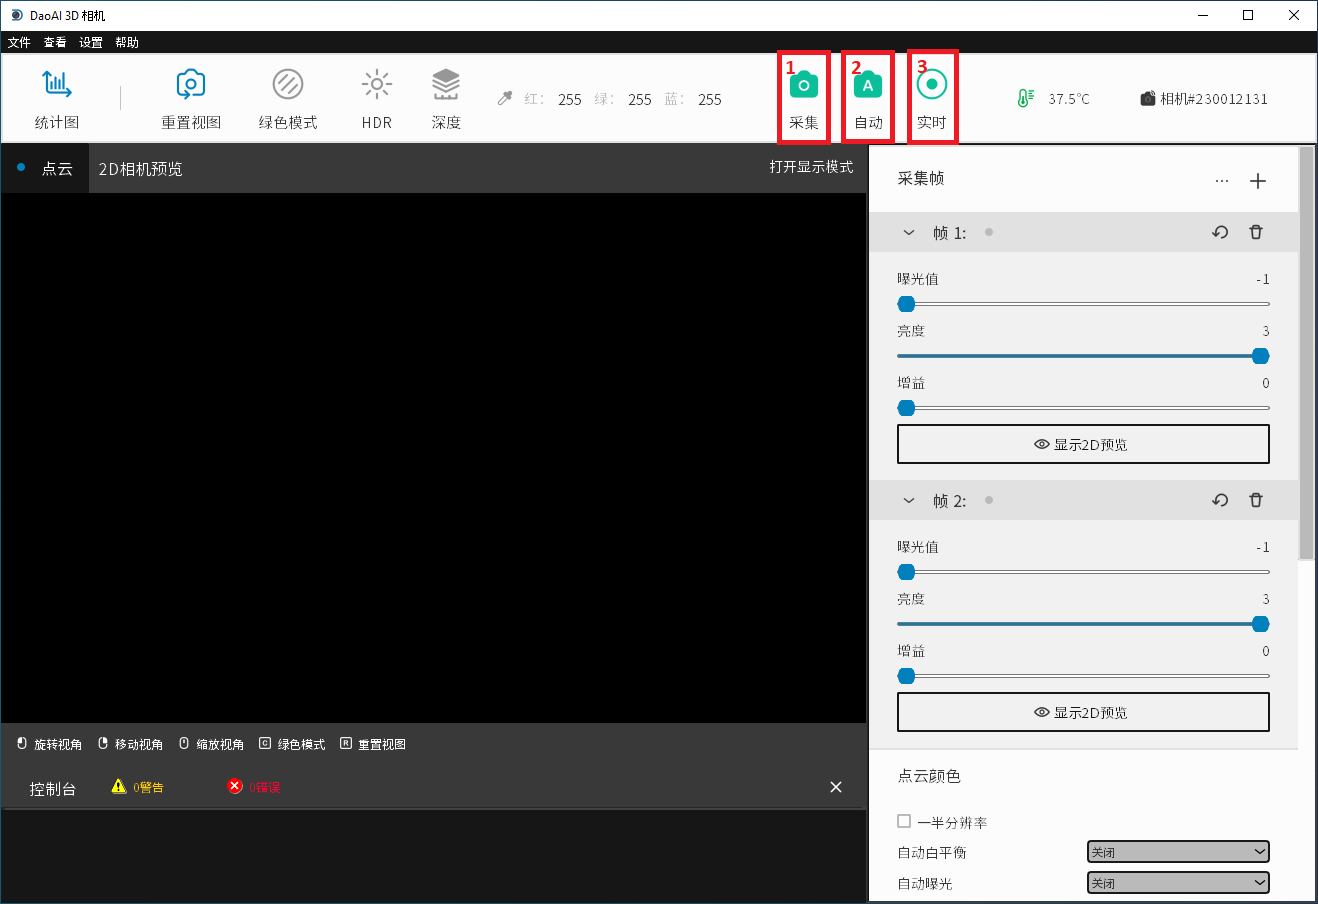The width and height of the screenshot is (1318, 904).
Task: Click 显示2D预览 button for 帧 2
Action: tap(1083, 712)
